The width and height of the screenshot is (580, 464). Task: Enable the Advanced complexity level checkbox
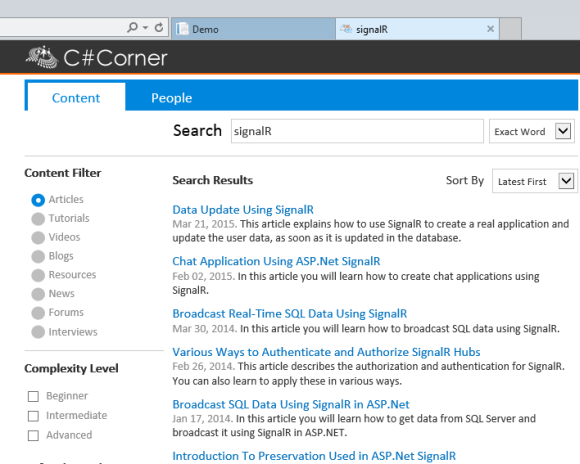pyautogui.click(x=33, y=436)
